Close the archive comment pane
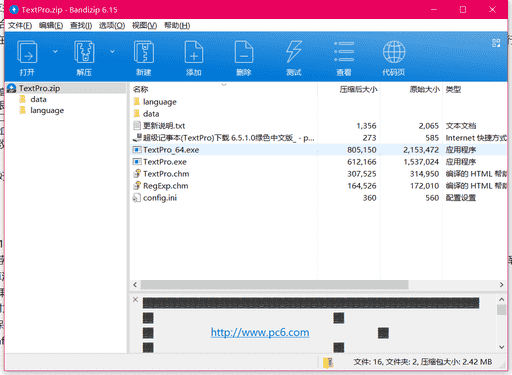This screenshot has height=375, width=512. point(135,299)
